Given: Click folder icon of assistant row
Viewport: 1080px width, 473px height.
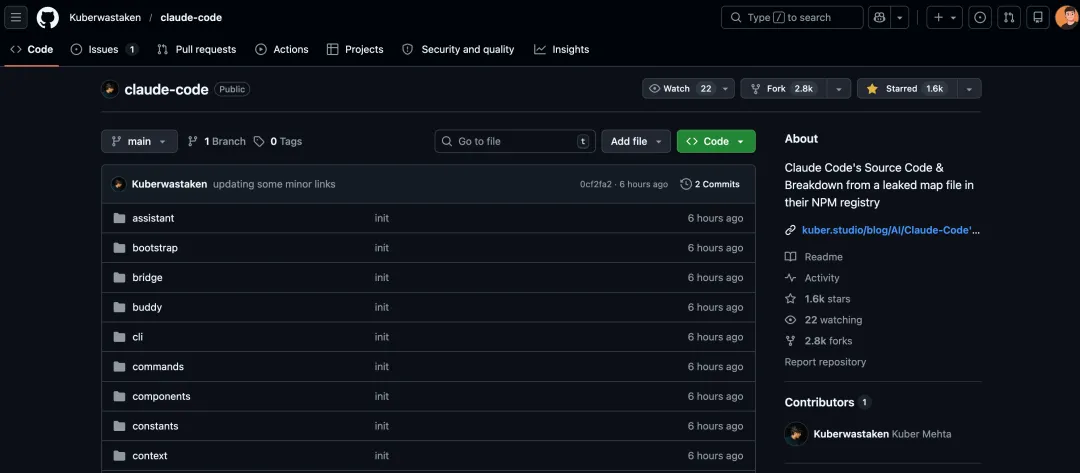Looking at the screenshot, I should tap(119, 218).
